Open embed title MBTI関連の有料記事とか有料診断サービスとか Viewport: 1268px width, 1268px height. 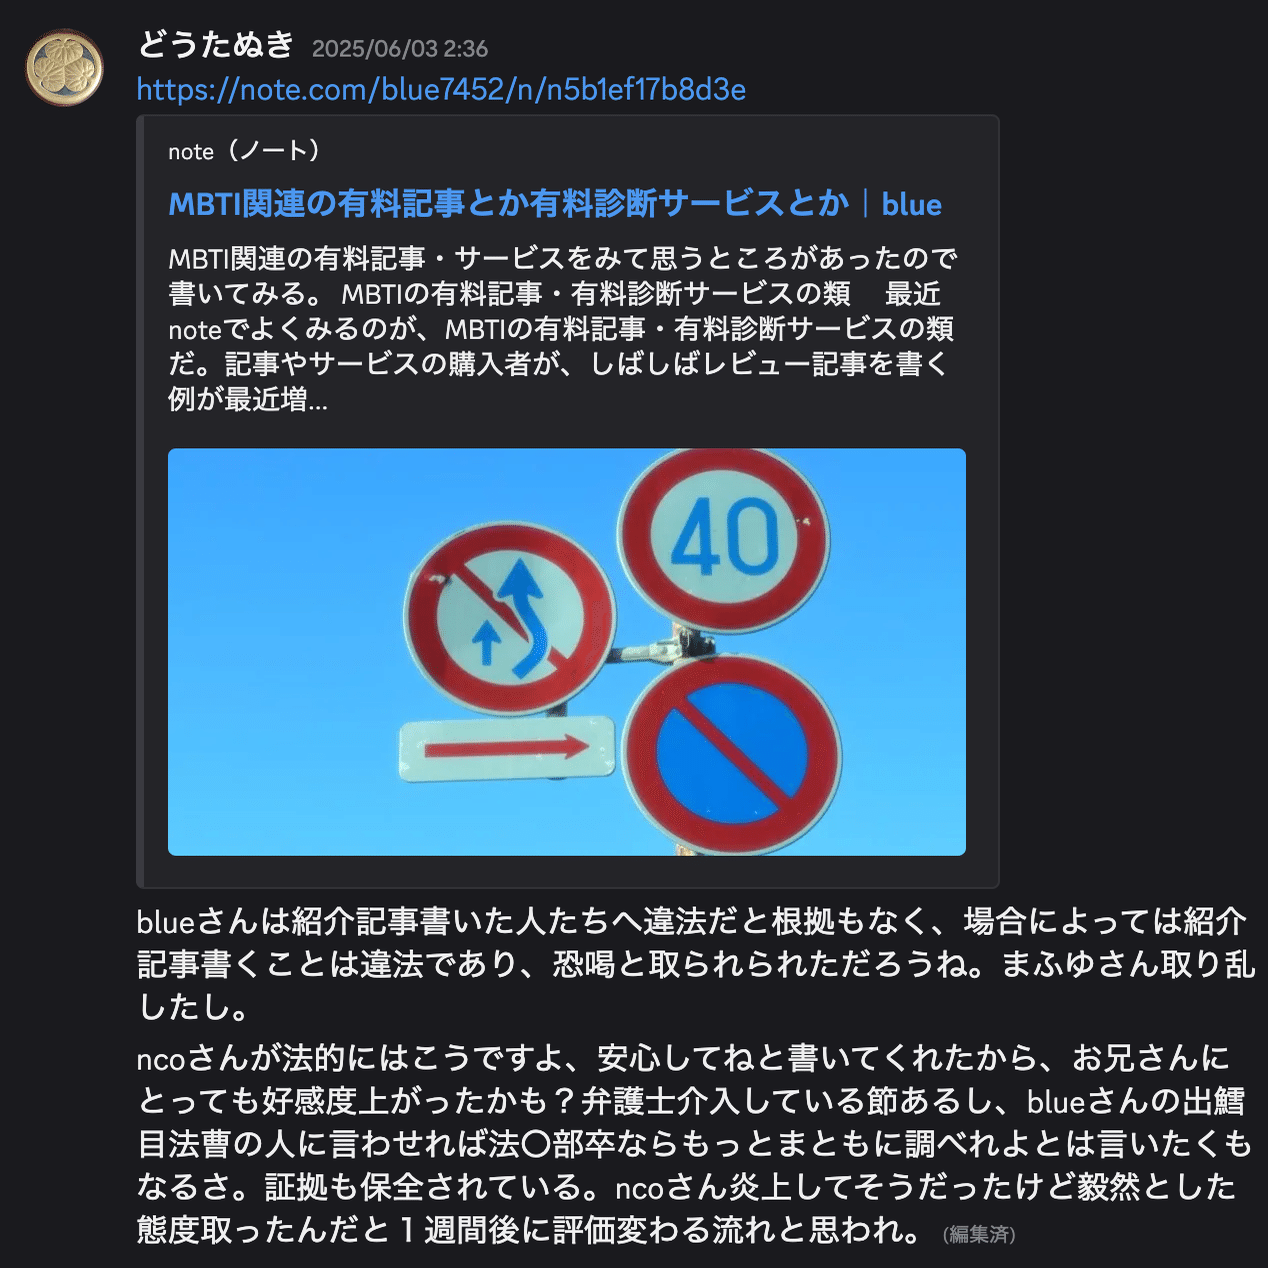point(508,204)
